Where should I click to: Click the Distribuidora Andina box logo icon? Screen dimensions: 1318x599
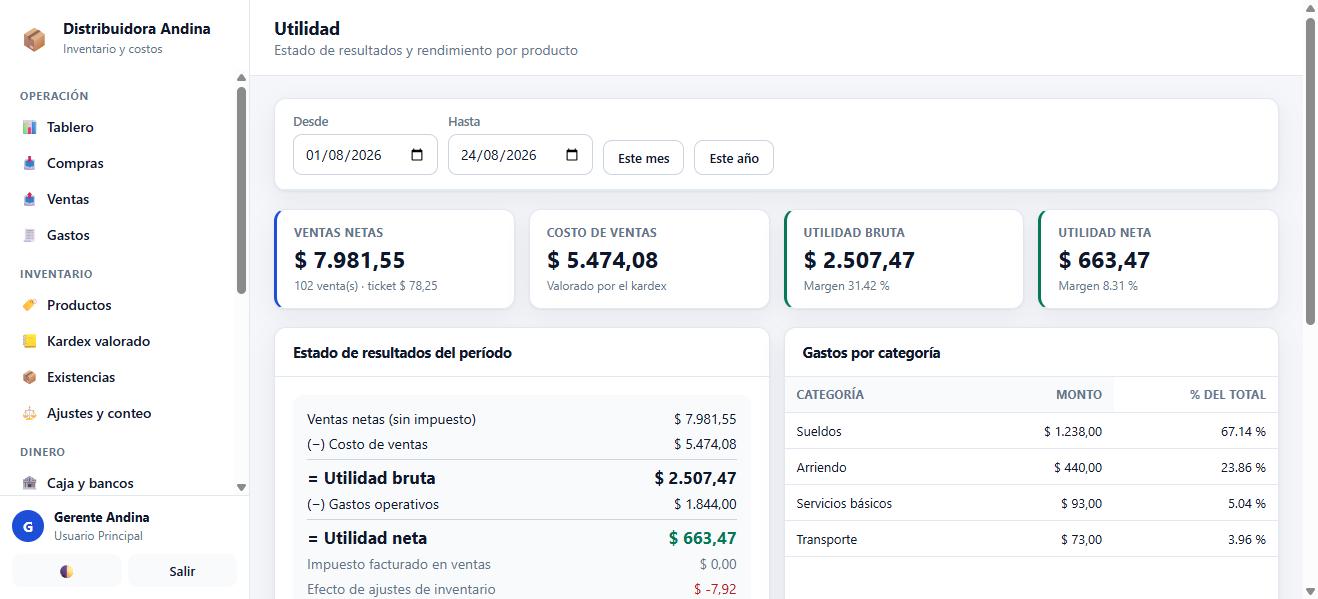pos(34,39)
